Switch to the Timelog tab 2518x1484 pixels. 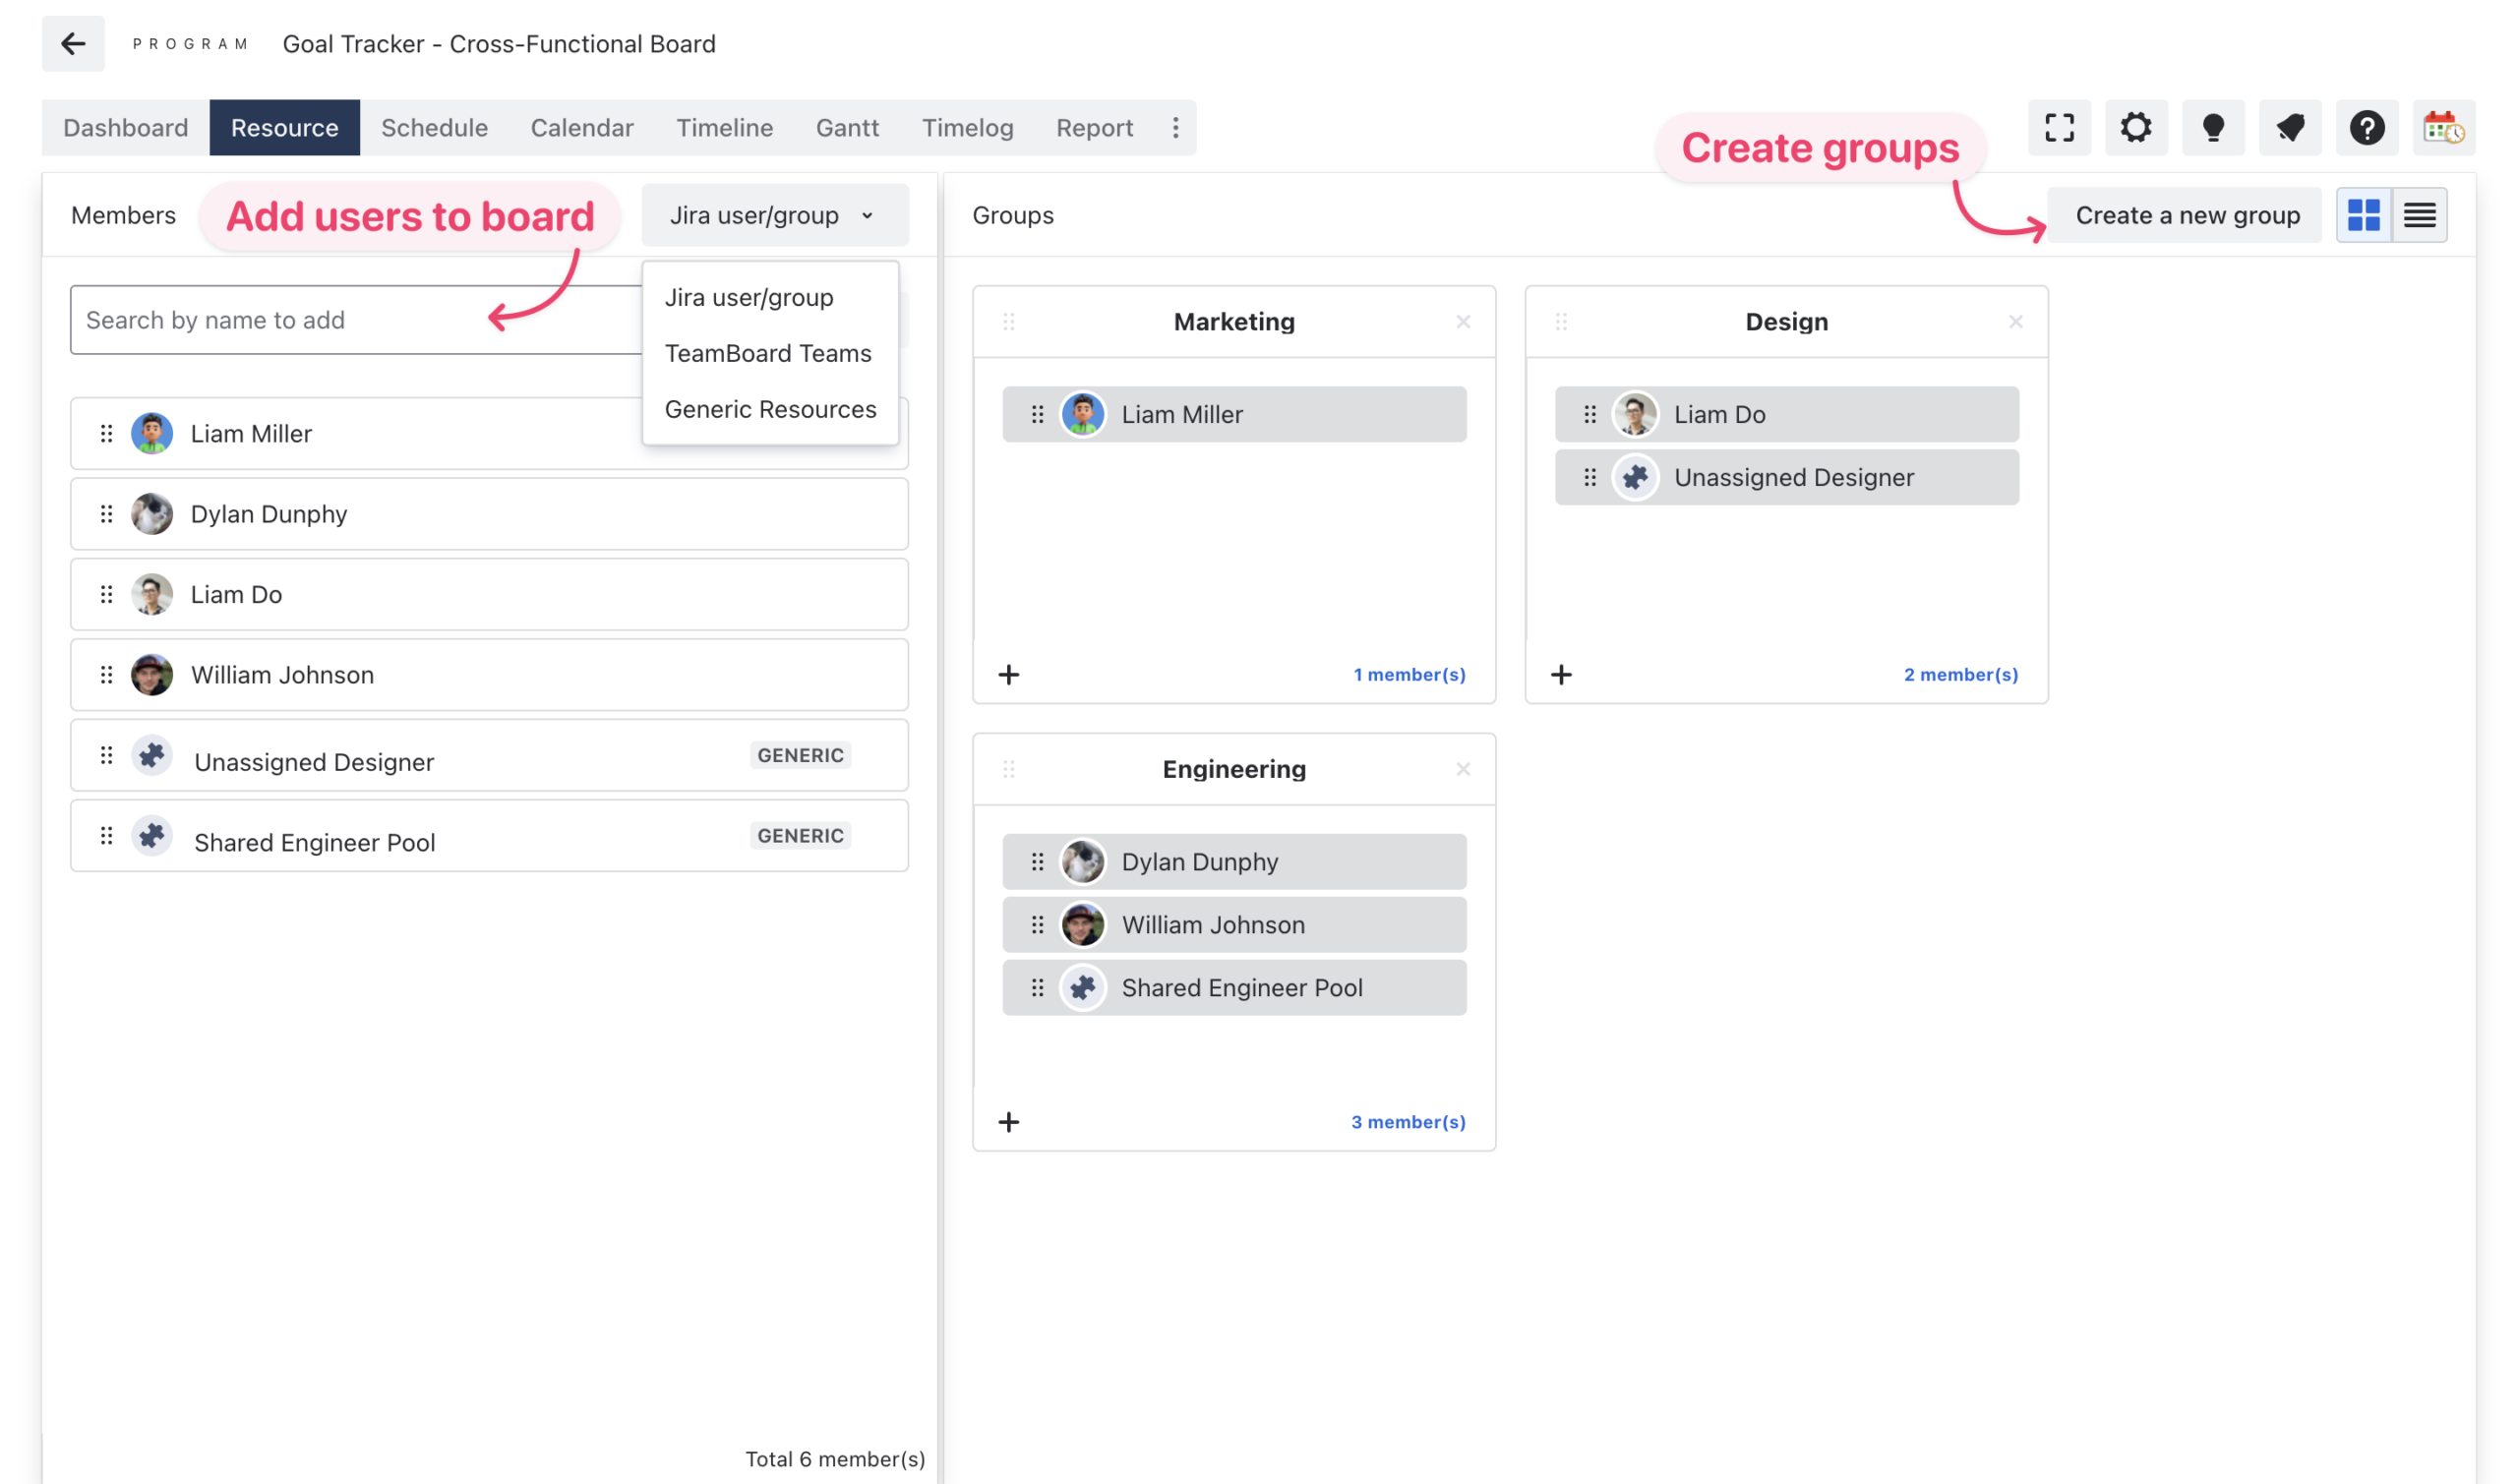(967, 128)
